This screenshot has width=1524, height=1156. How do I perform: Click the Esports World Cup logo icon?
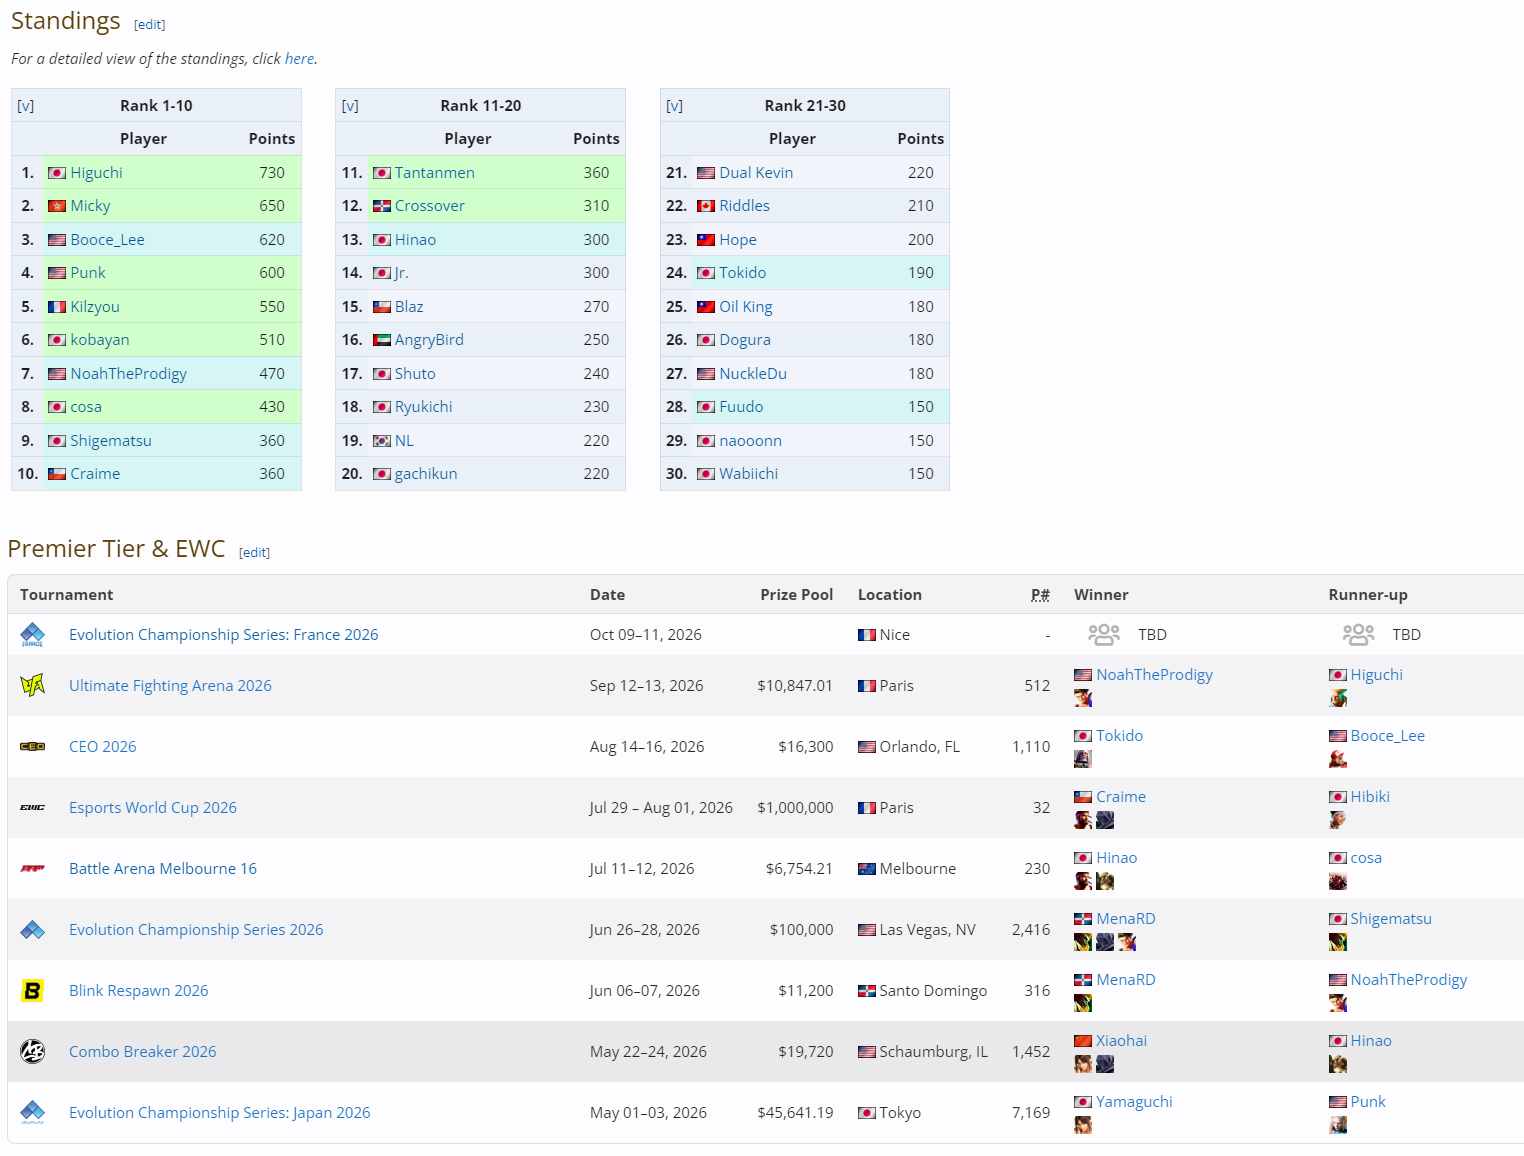[32, 807]
